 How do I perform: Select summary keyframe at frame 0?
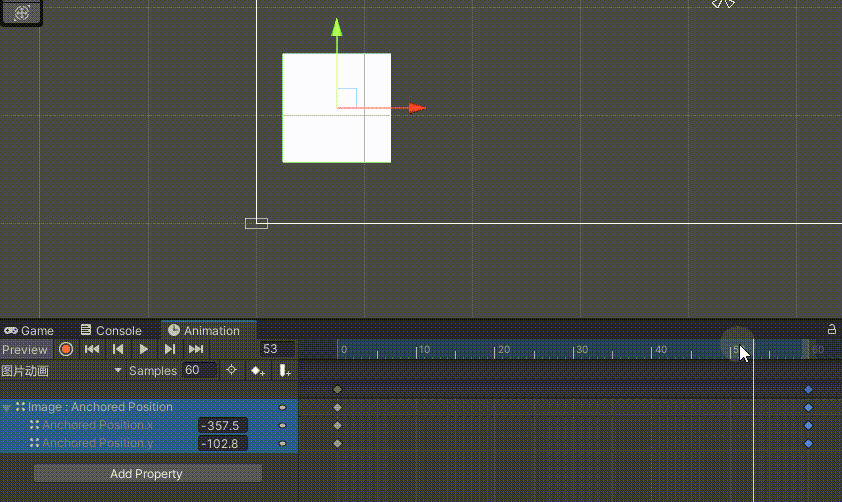tap(337, 389)
